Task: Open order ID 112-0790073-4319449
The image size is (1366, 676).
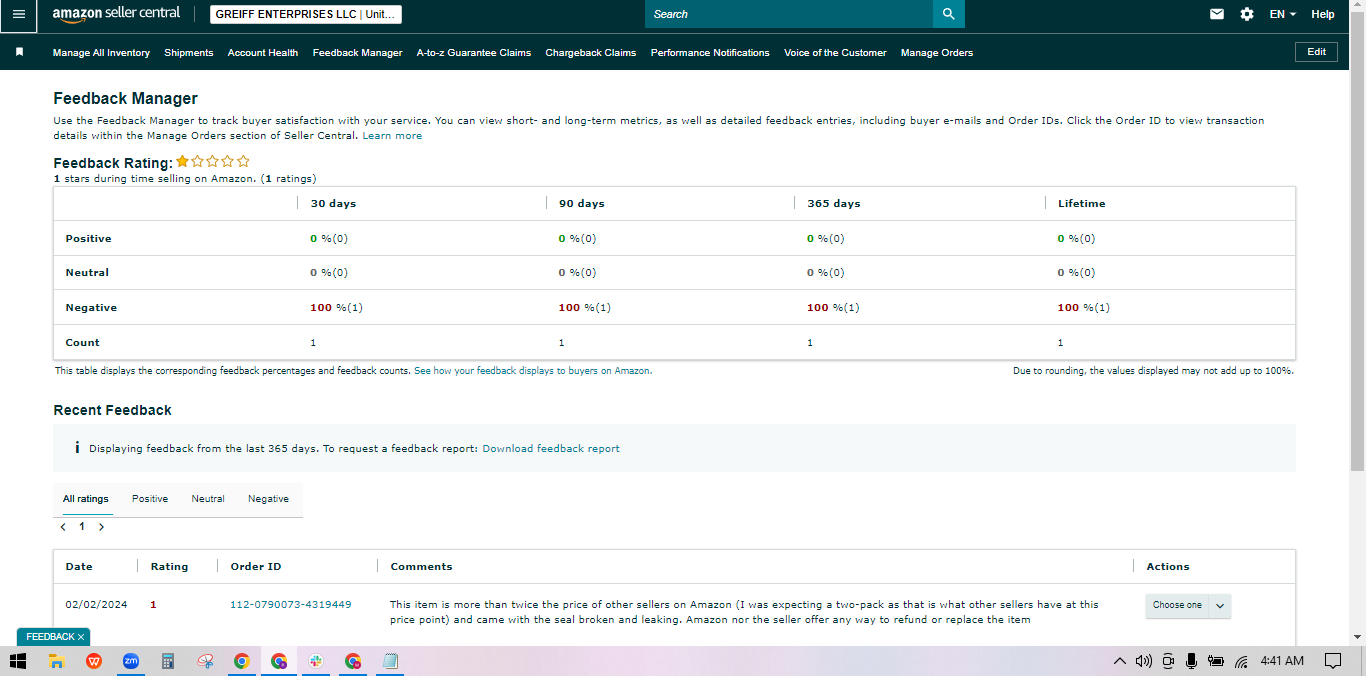Action: (291, 604)
